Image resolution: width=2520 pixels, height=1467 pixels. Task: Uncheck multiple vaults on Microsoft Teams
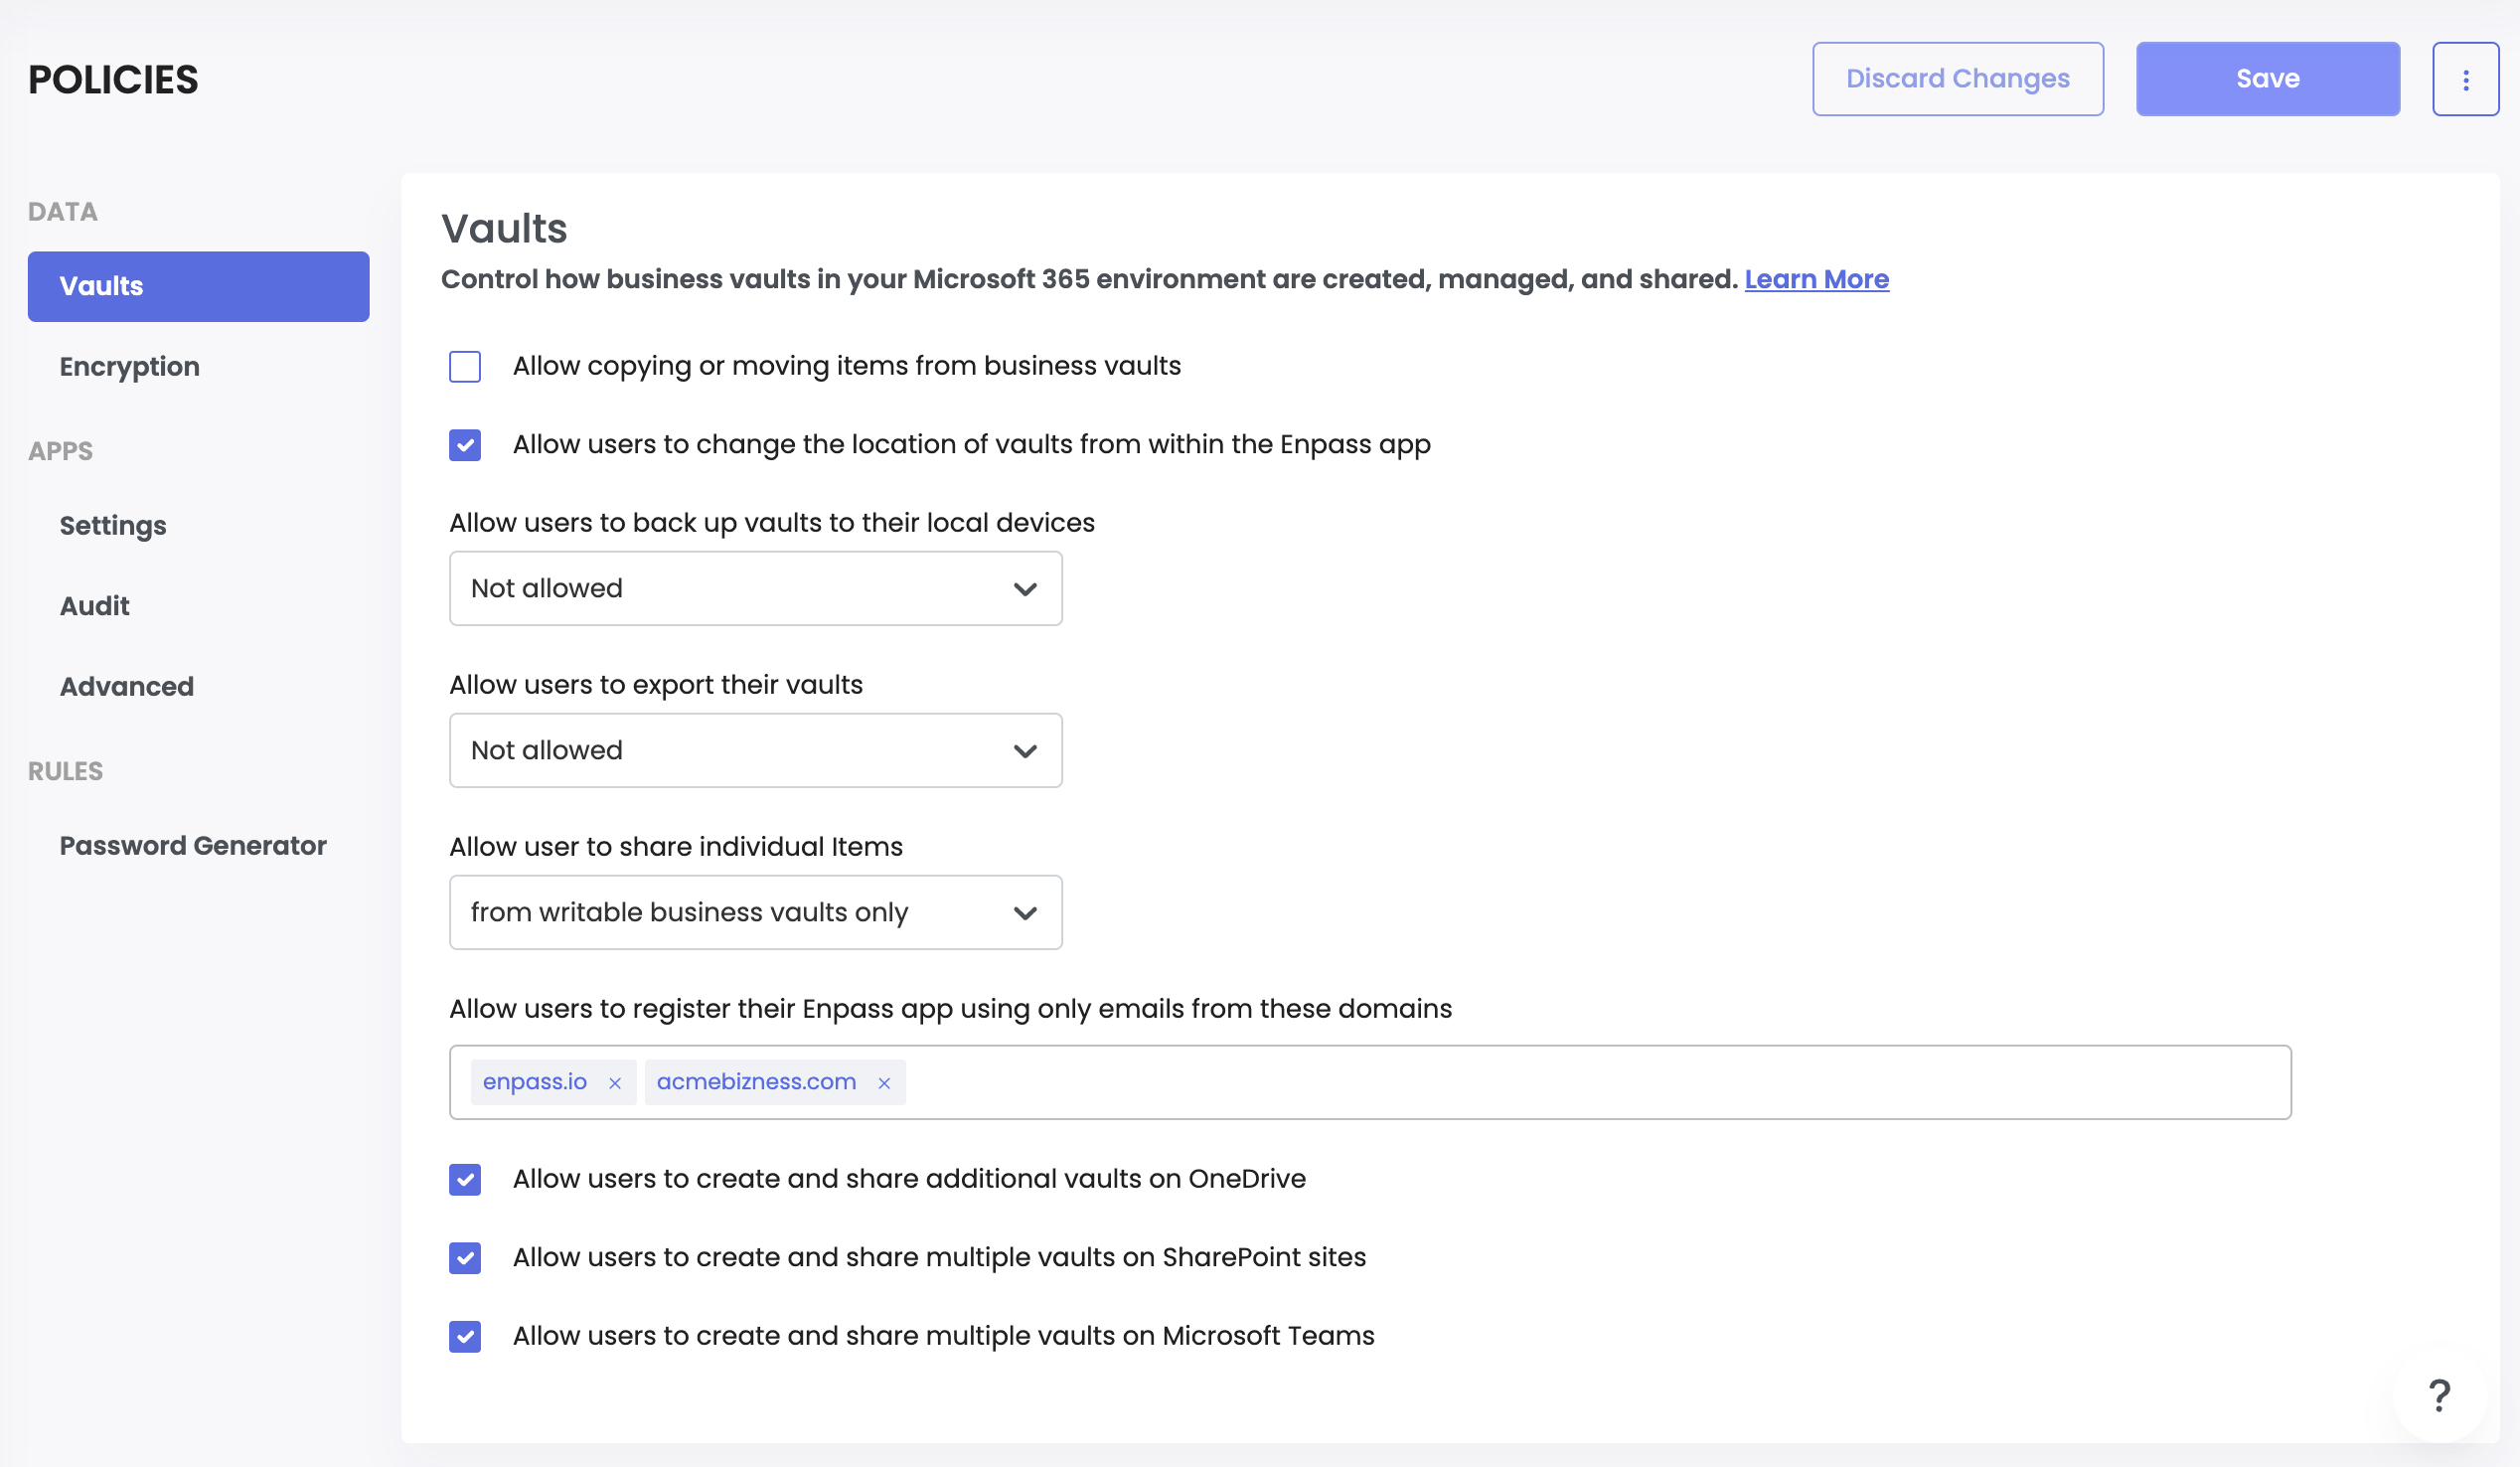pos(465,1336)
